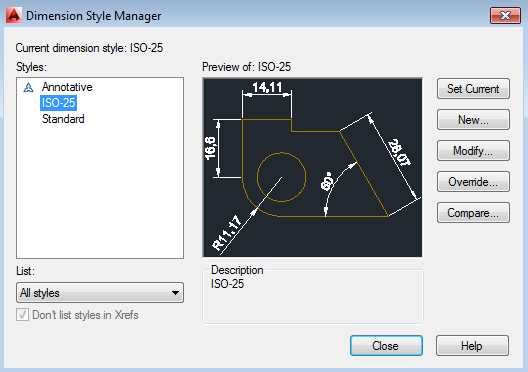
Task: Toggle Don't list styles in Xrefs checkbox
Action: (x=23, y=315)
